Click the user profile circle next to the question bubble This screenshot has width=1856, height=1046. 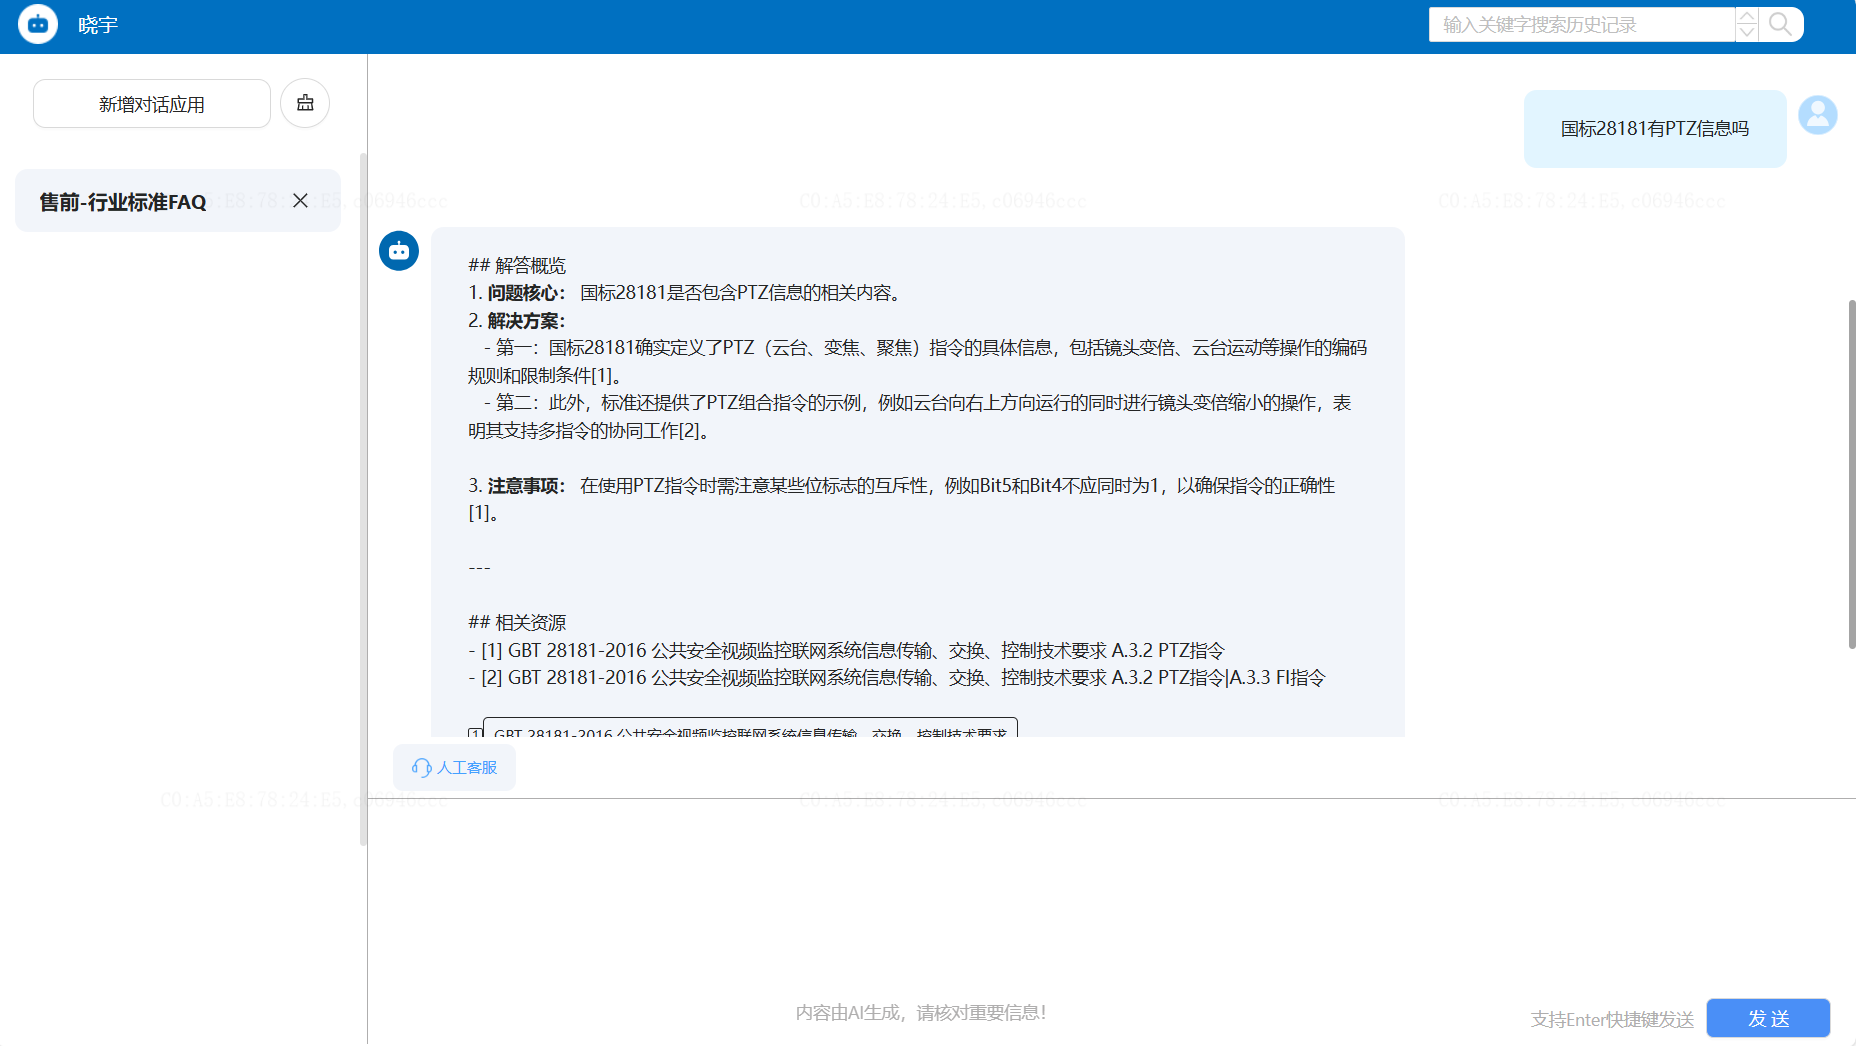point(1818,115)
